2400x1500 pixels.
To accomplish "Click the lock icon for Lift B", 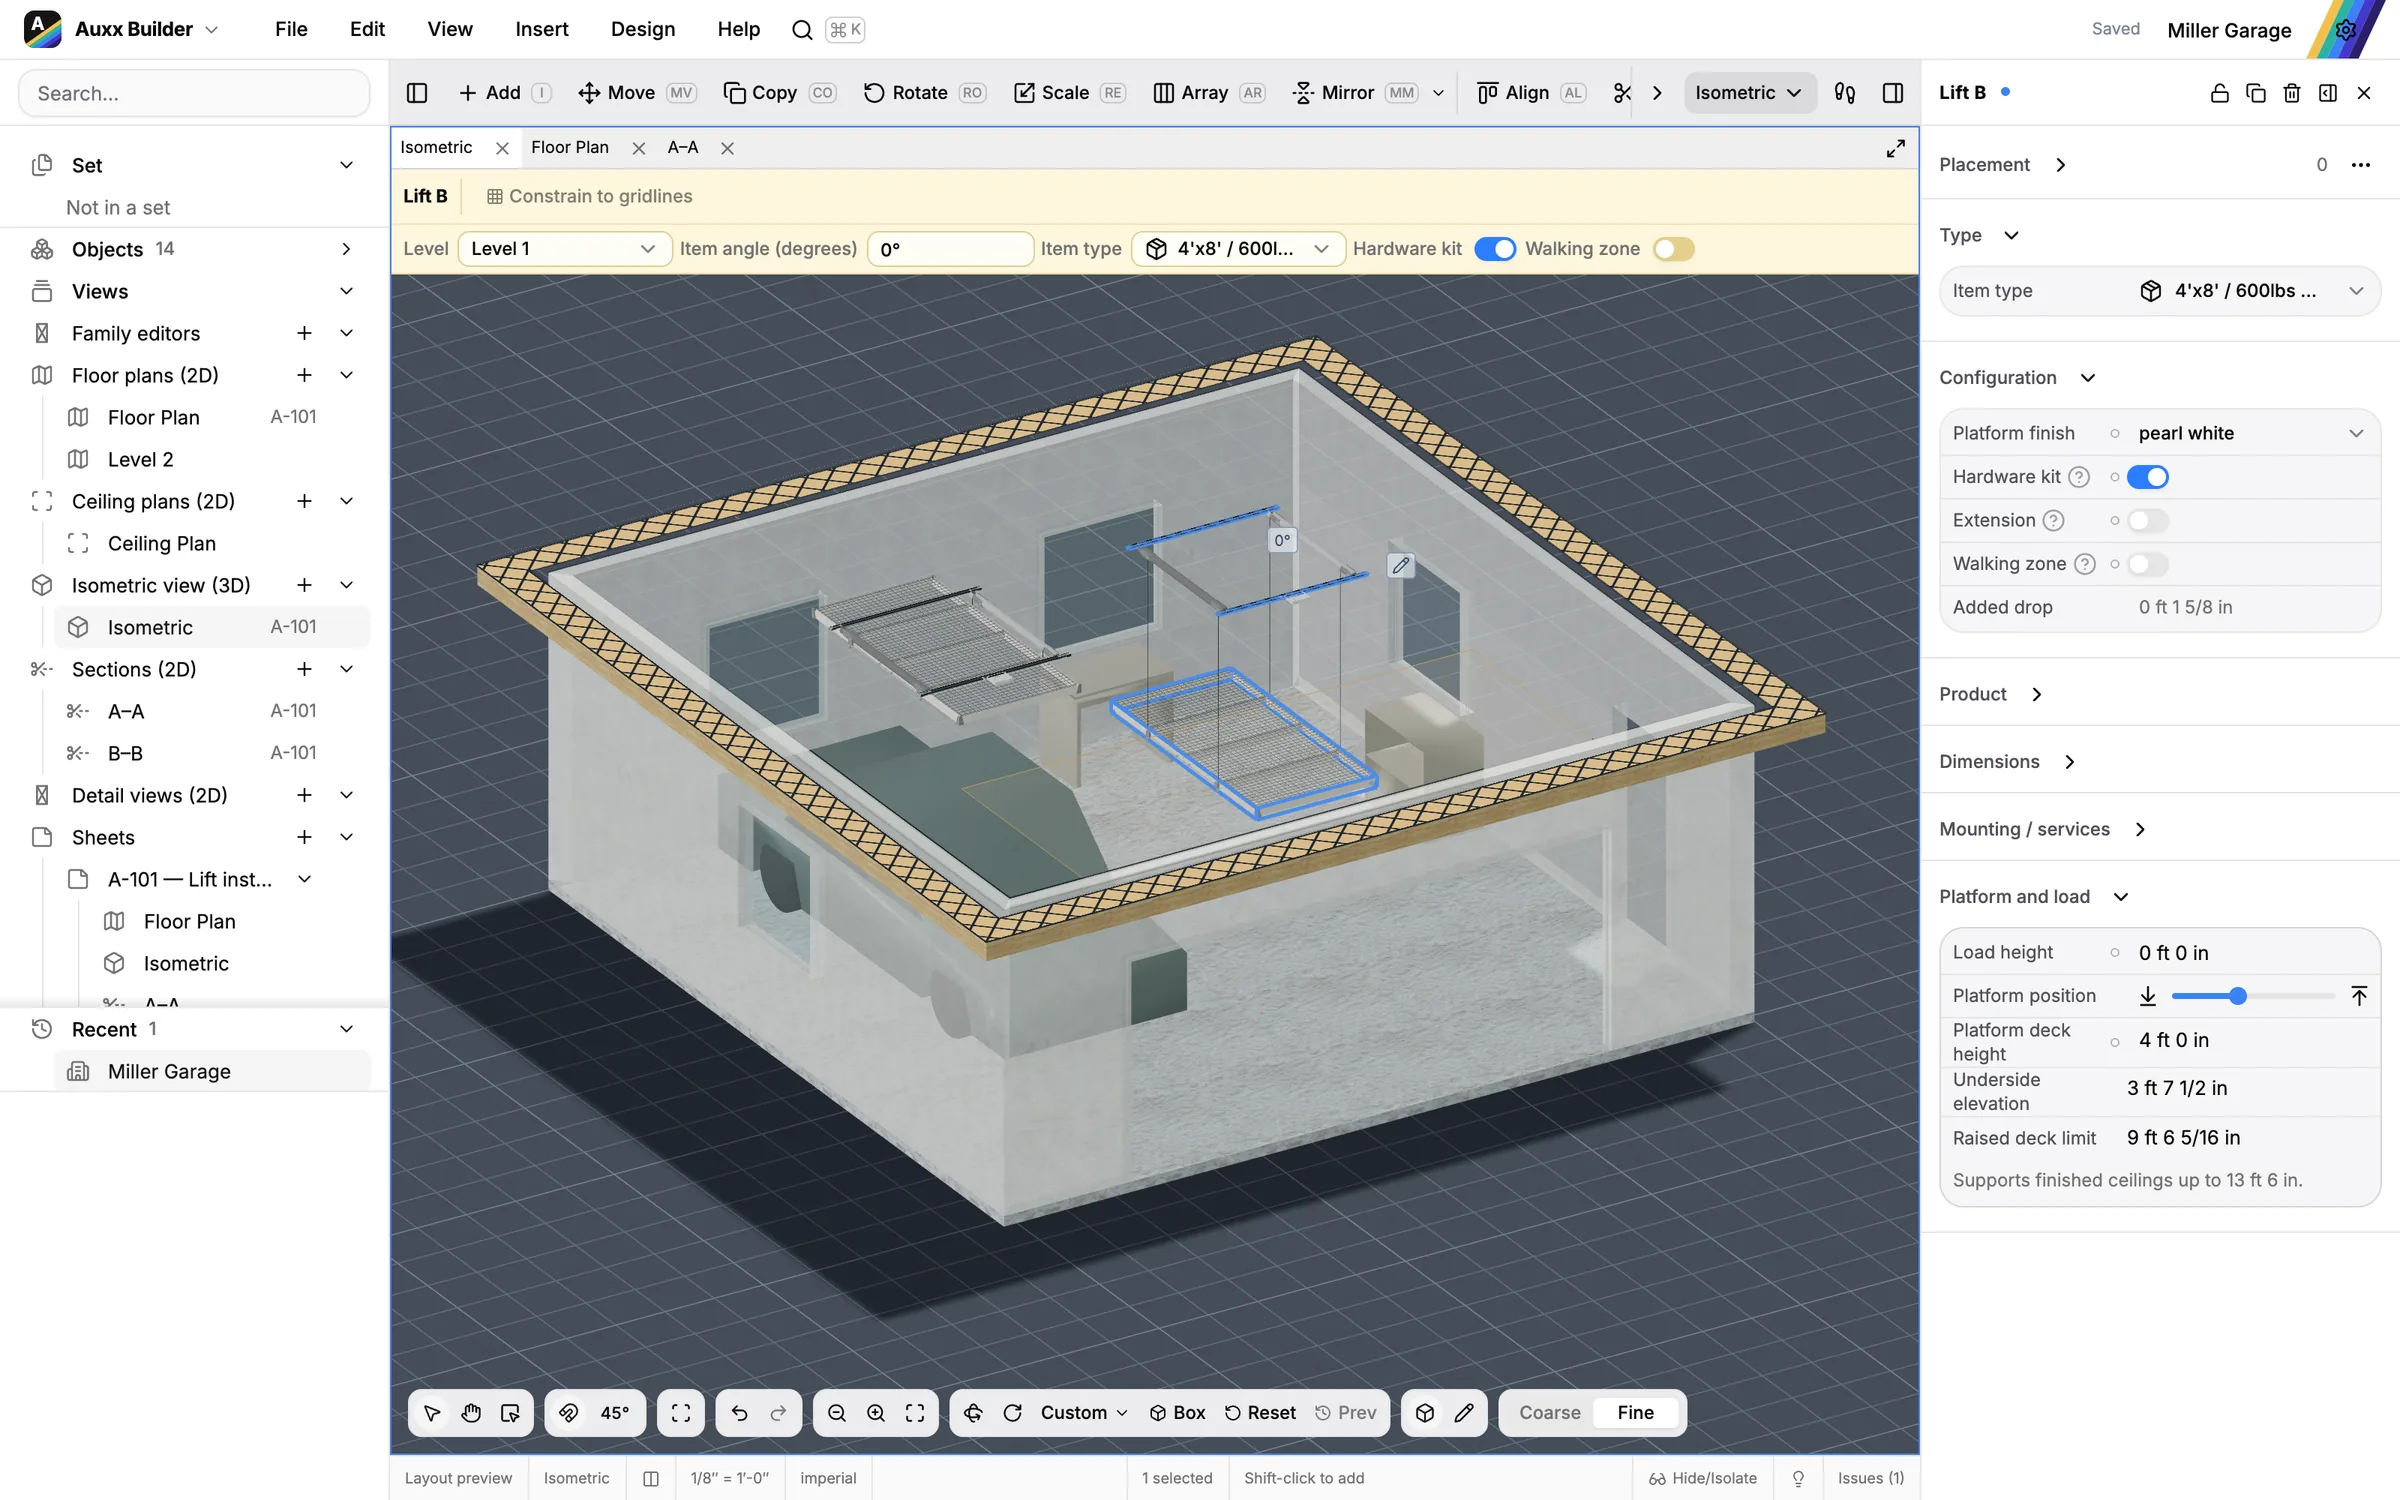I will point(2219,93).
